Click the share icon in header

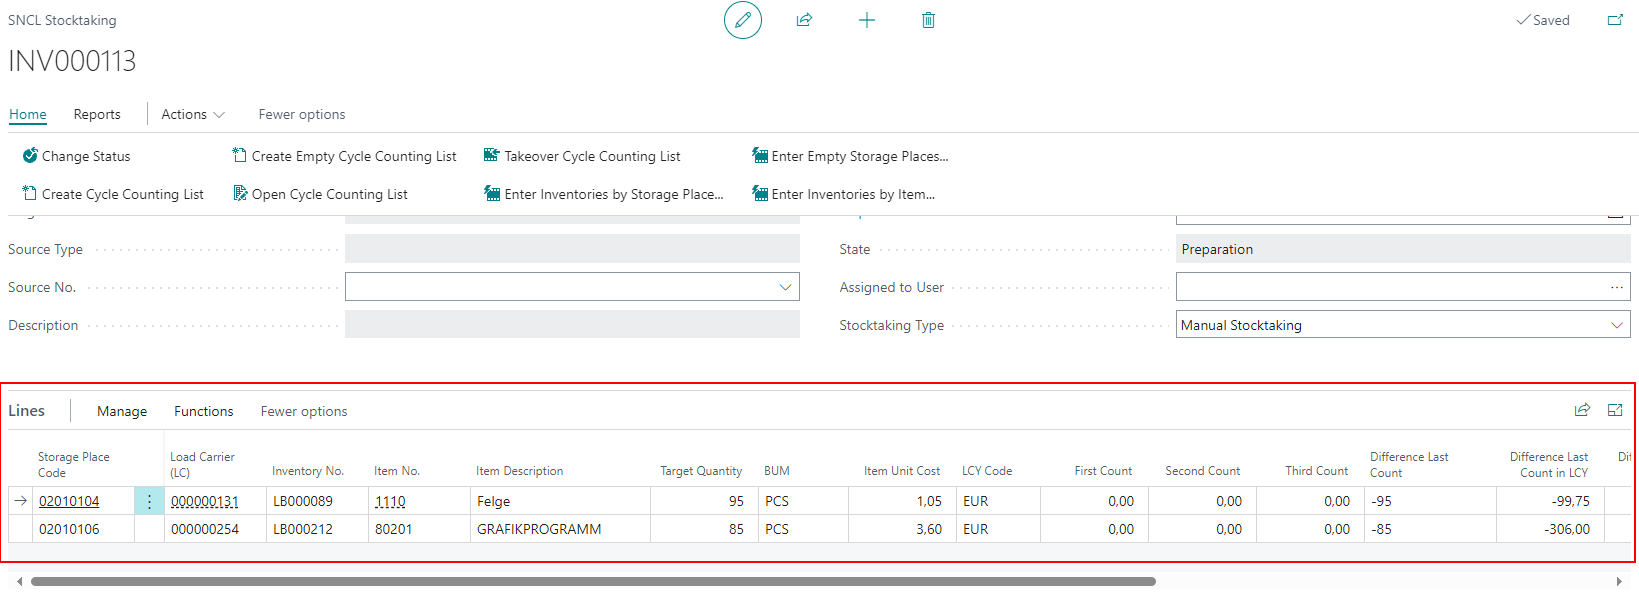pyautogui.click(x=804, y=20)
